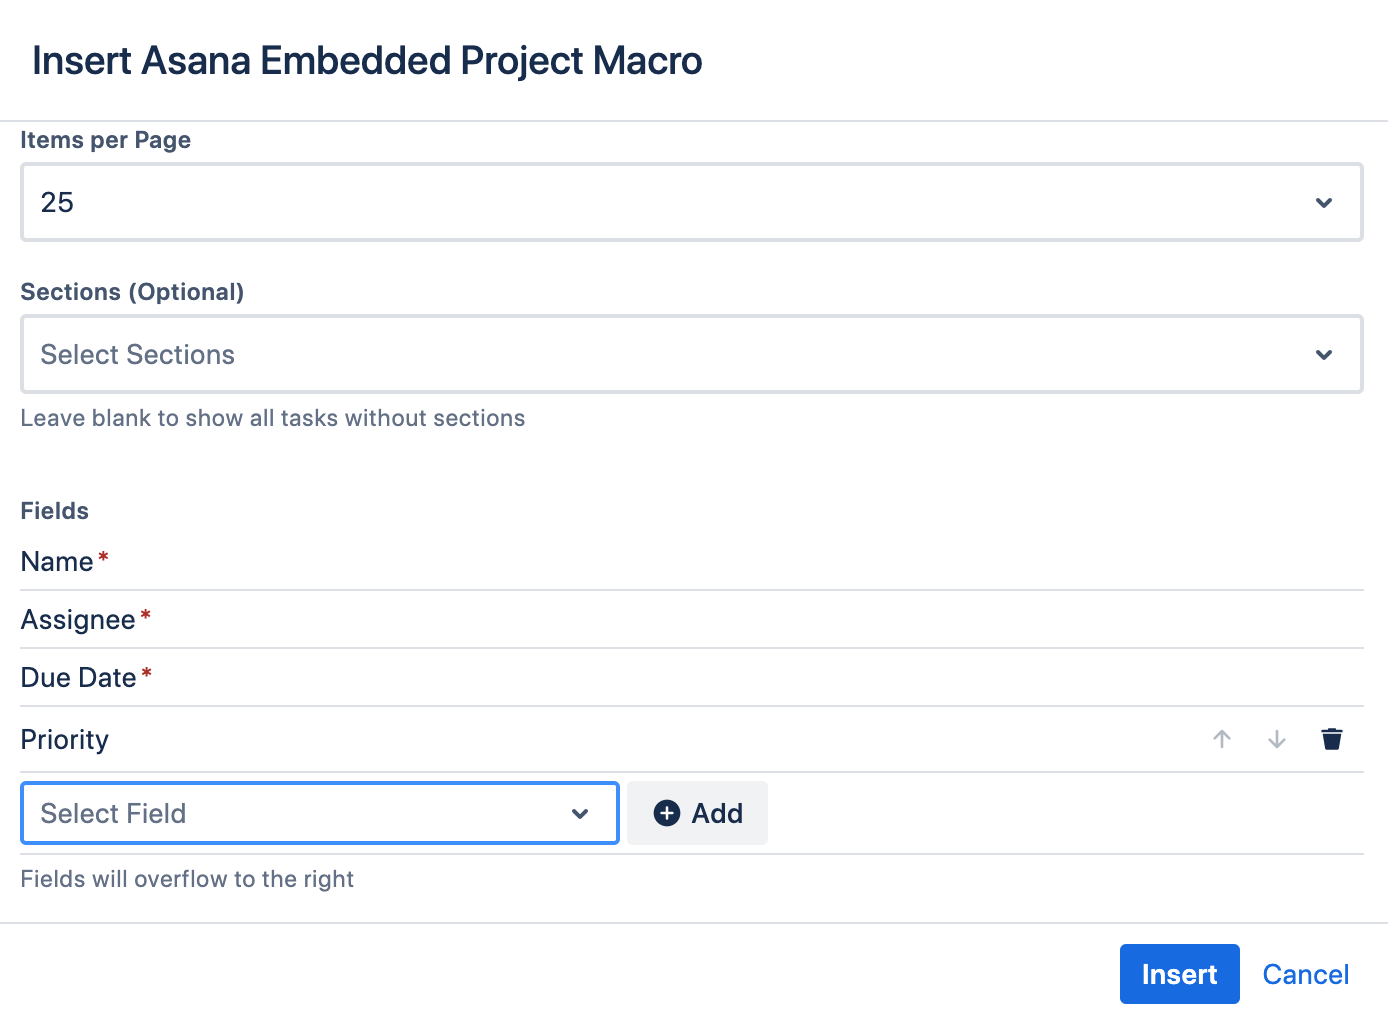Move the Priority field up
The width and height of the screenshot is (1388, 1022).
coord(1222,739)
